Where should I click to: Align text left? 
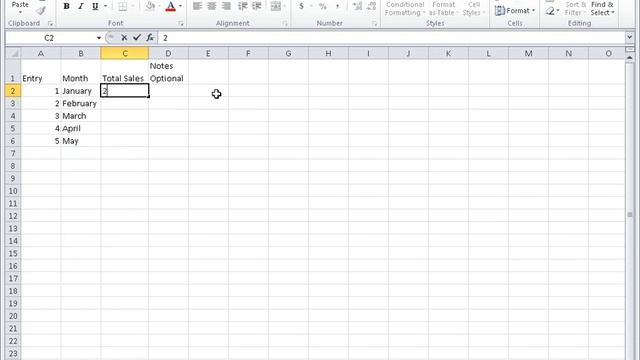pos(197,6)
